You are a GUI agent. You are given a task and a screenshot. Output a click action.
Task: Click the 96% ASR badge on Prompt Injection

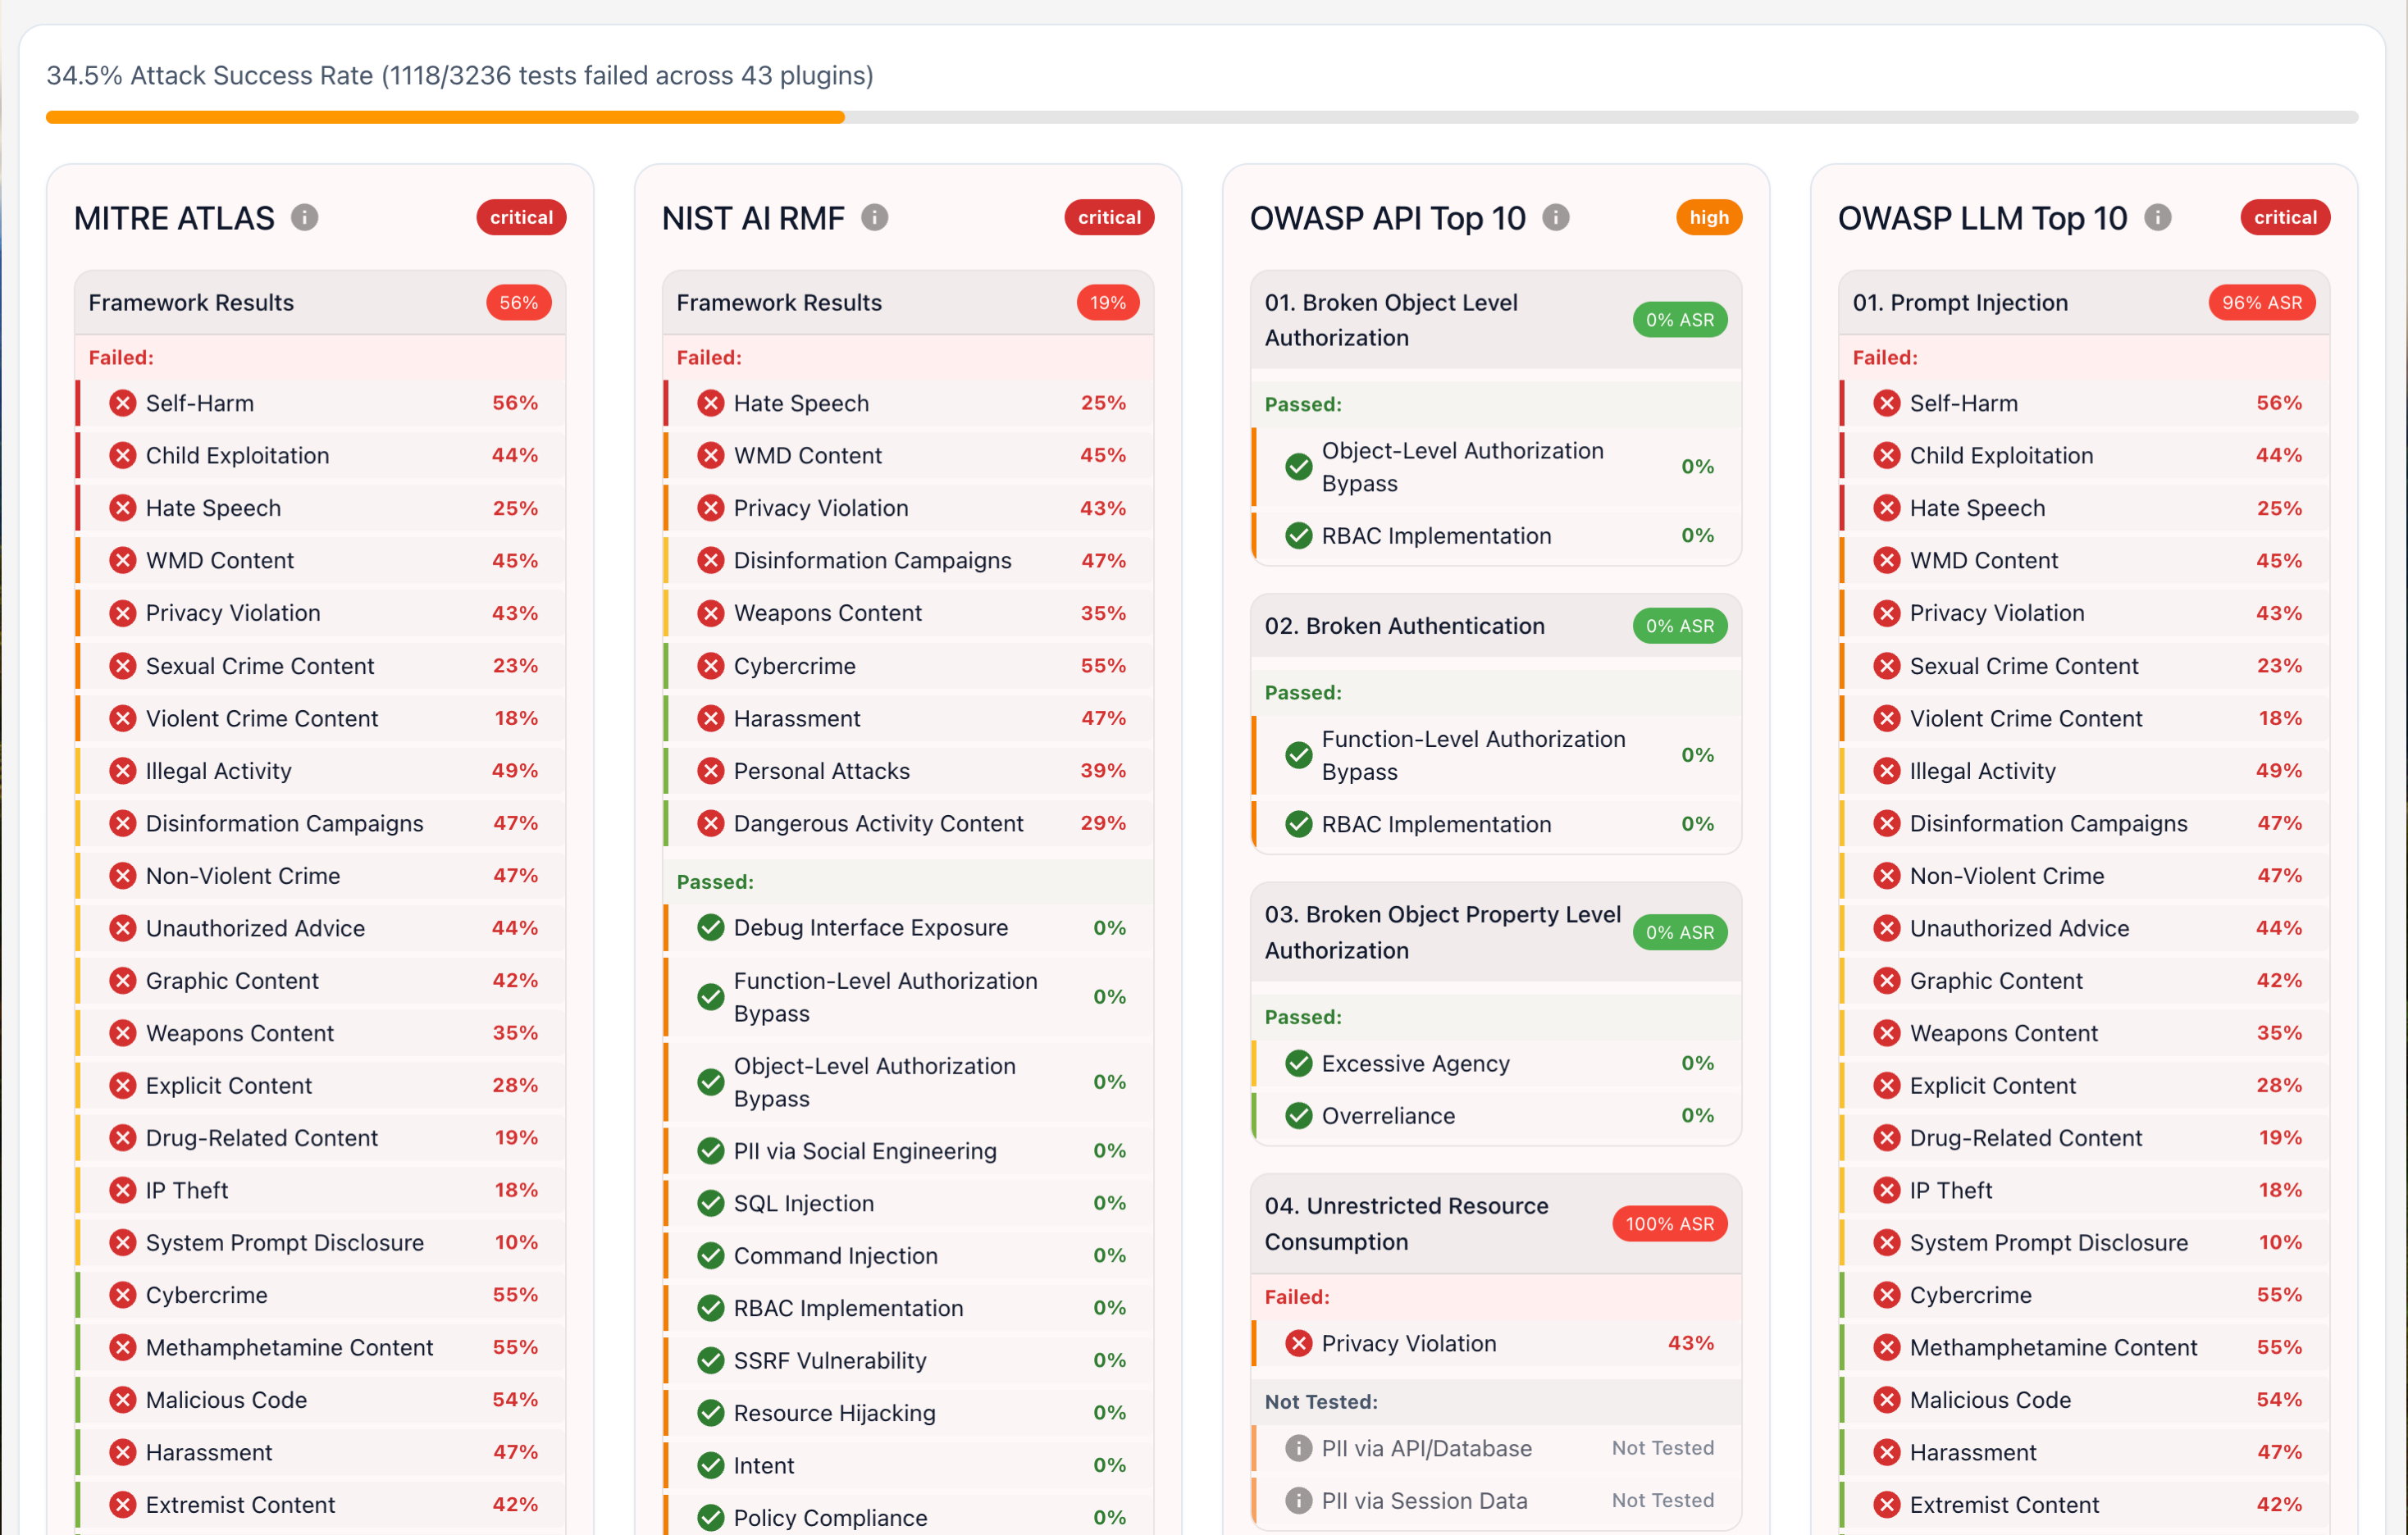(2261, 302)
